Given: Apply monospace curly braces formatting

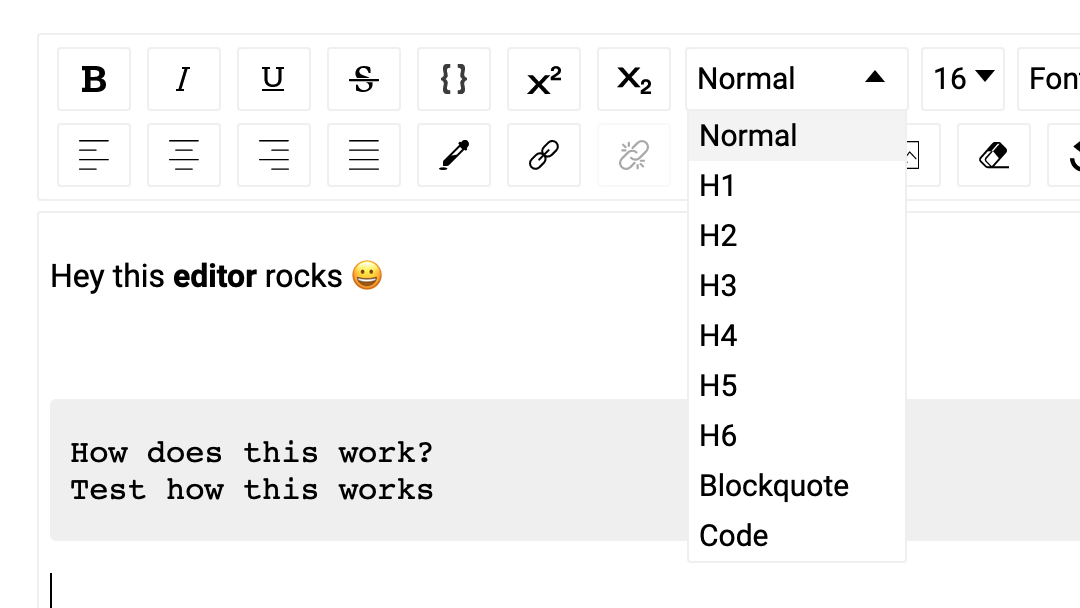Looking at the screenshot, I should pos(454,79).
